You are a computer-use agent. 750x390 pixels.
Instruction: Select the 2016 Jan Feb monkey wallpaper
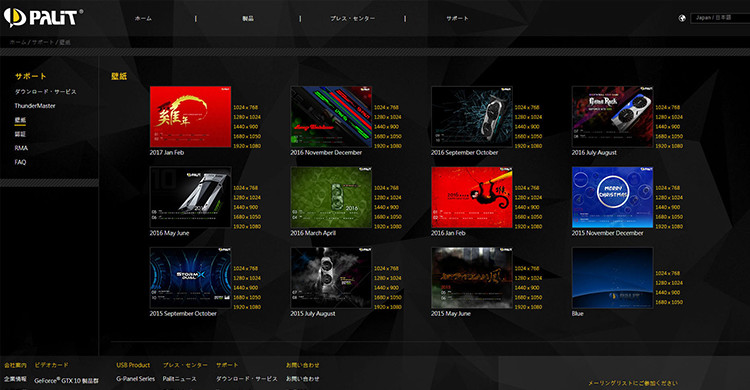tap(472, 197)
